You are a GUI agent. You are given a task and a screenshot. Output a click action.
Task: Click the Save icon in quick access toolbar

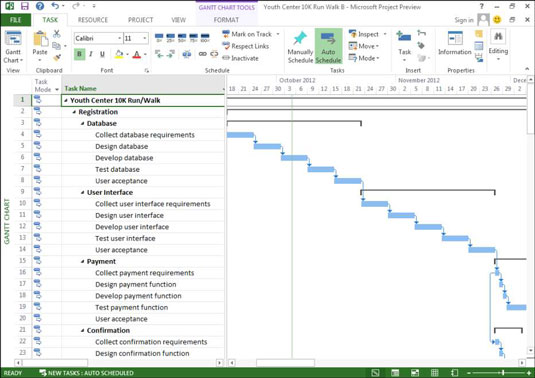(25, 6)
